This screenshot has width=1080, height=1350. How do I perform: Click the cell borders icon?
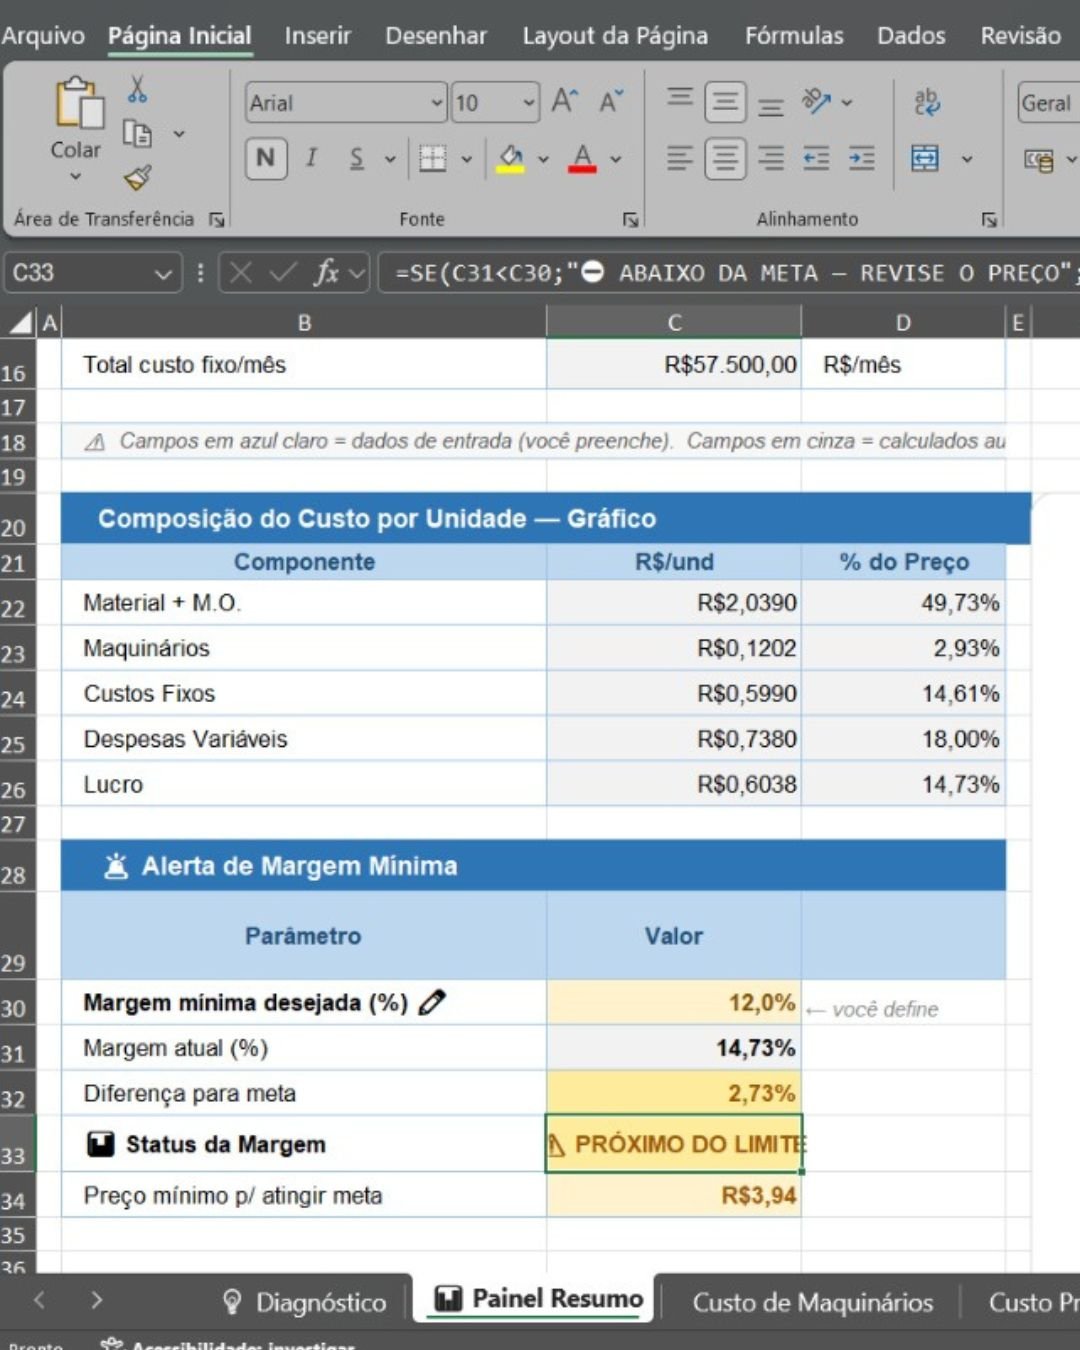click(x=433, y=158)
